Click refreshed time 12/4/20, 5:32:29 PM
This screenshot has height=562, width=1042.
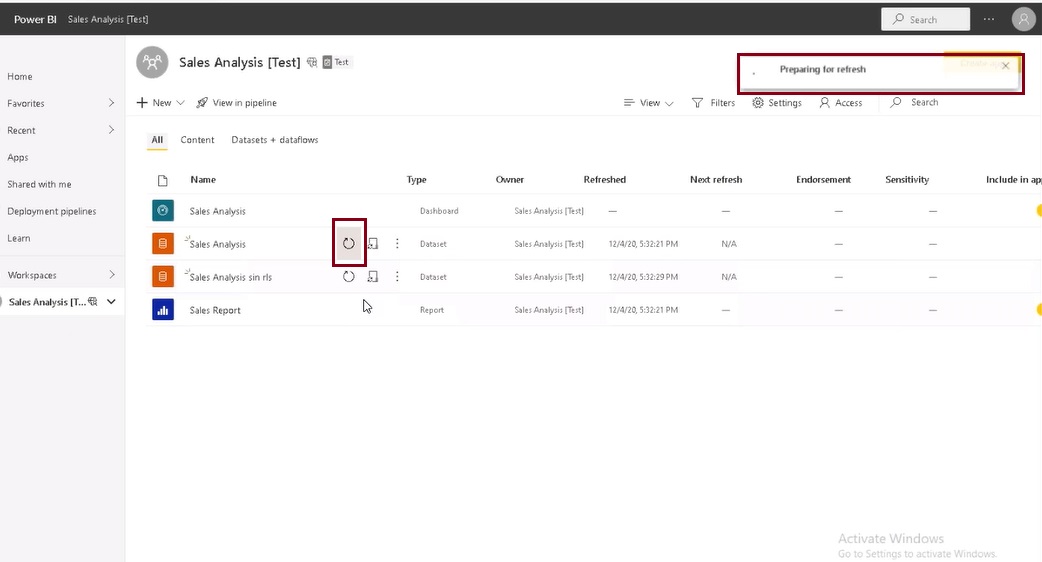643,277
